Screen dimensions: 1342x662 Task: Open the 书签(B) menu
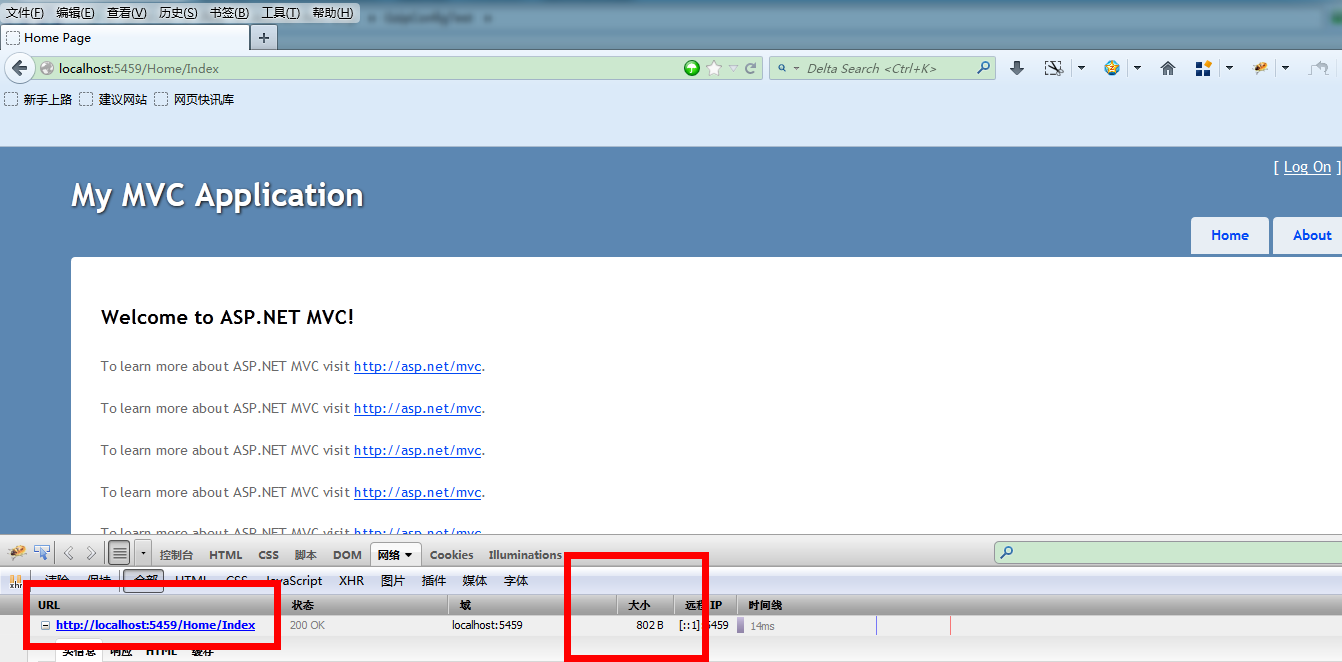(x=229, y=13)
